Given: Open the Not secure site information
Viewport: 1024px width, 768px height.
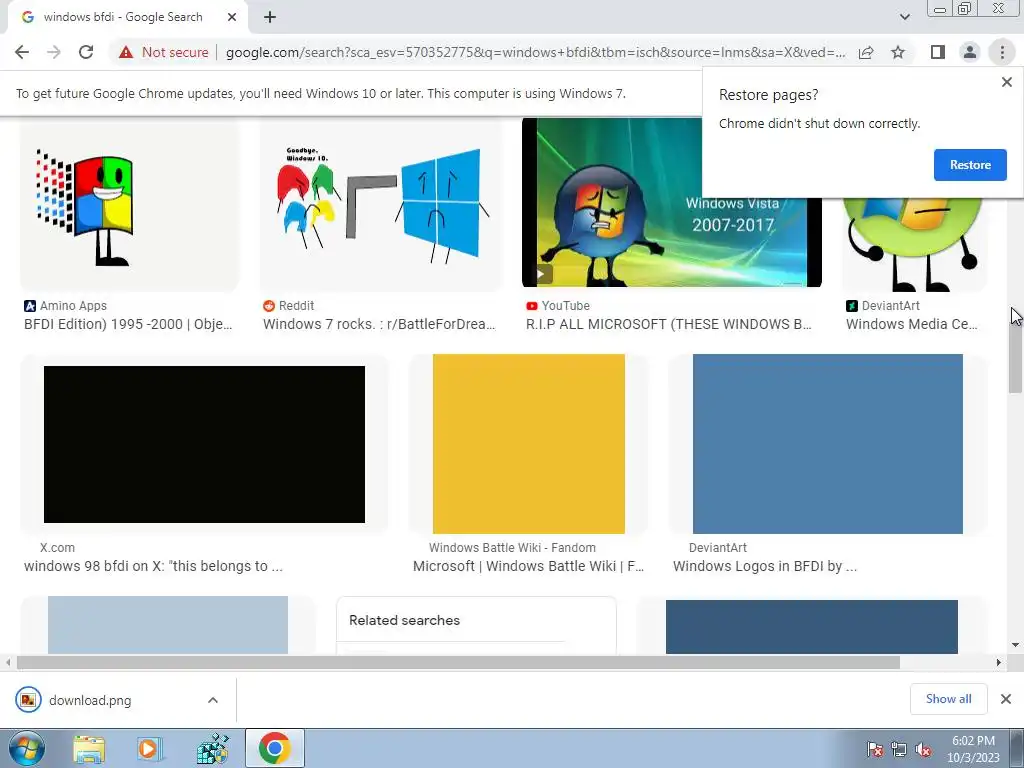Looking at the screenshot, I should [x=163, y=52].
